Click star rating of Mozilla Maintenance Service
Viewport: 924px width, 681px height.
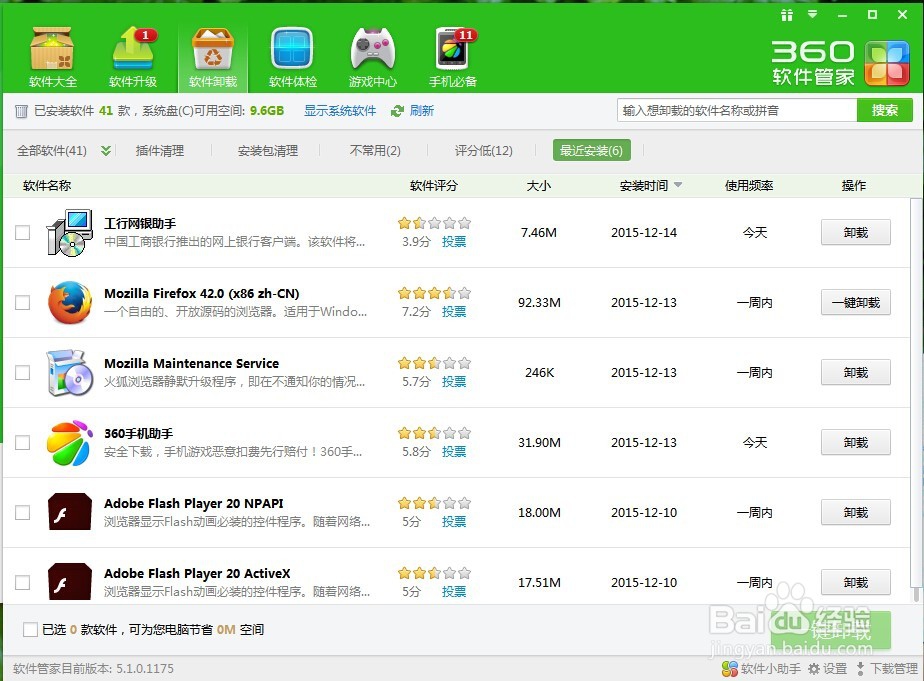434,363
